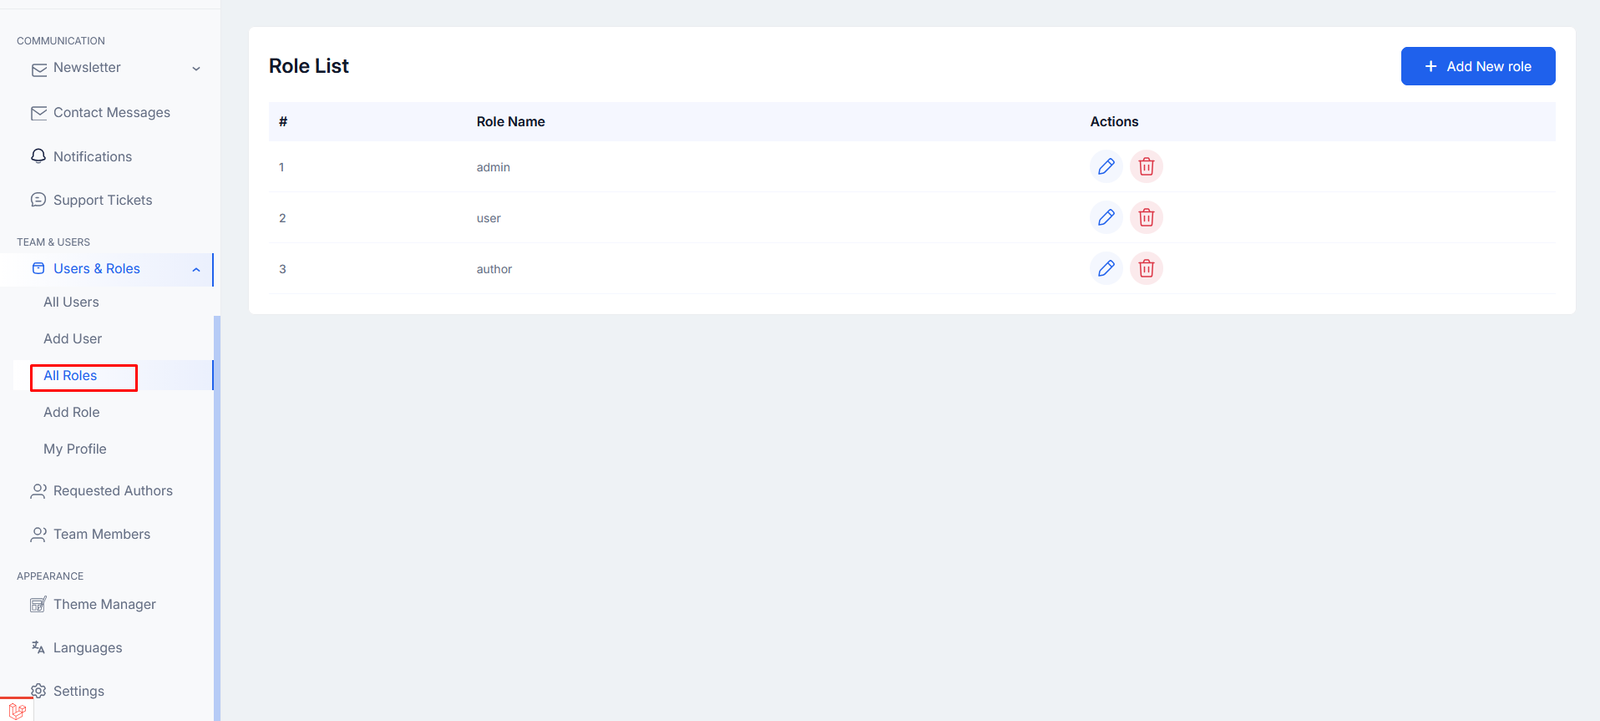Open Notifications page

(x=93, y=156)
